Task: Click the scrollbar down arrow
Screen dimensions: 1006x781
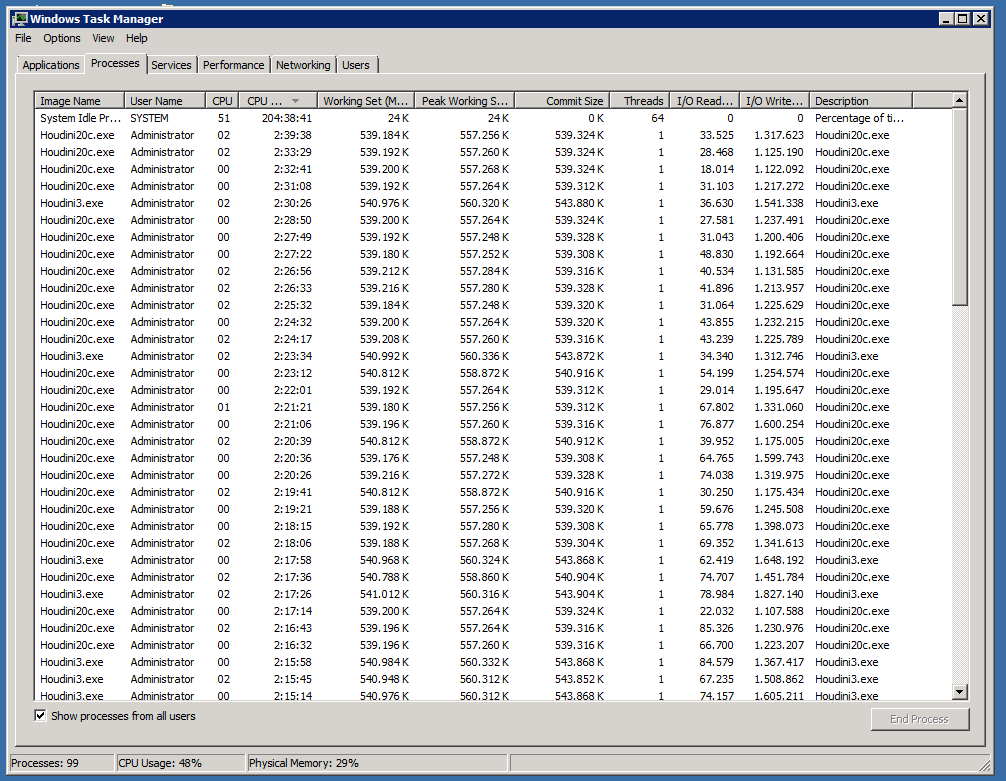Action: (x=959, y=692)
